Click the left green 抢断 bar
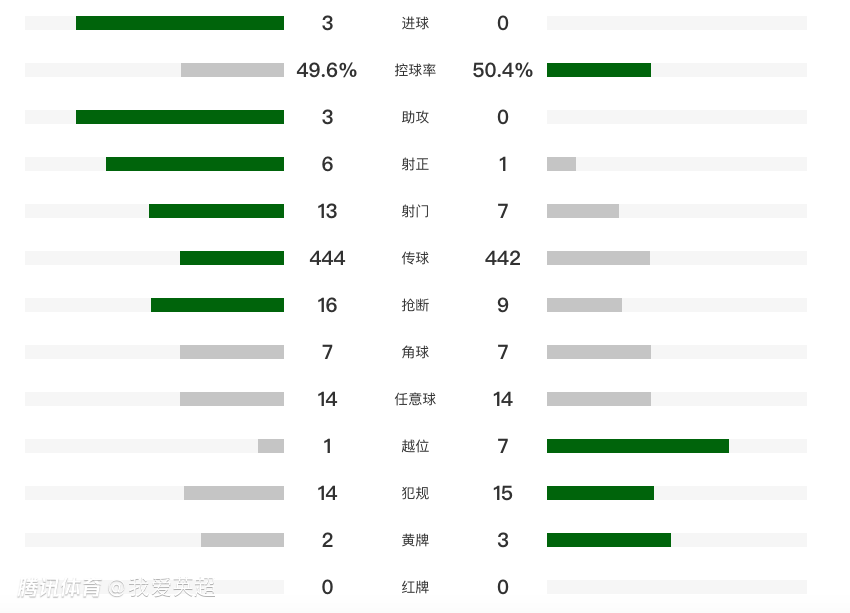850x613 pixels. (217, 305)
